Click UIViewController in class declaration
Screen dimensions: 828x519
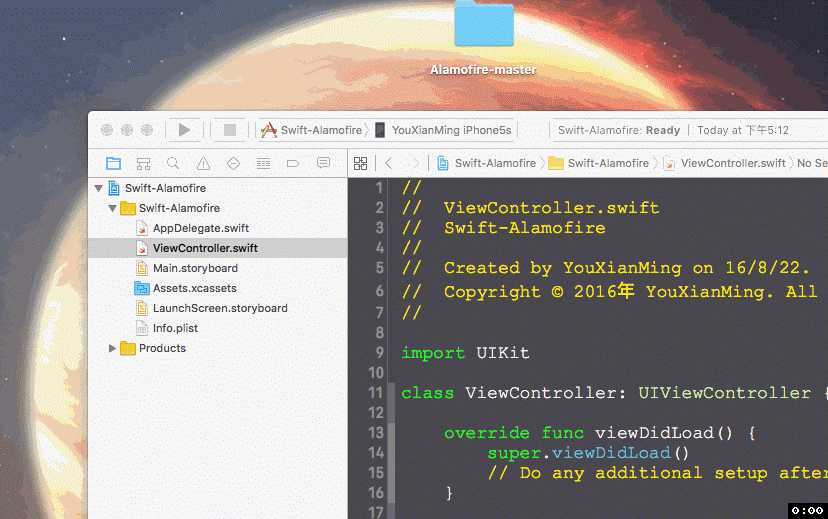point(724,393)
